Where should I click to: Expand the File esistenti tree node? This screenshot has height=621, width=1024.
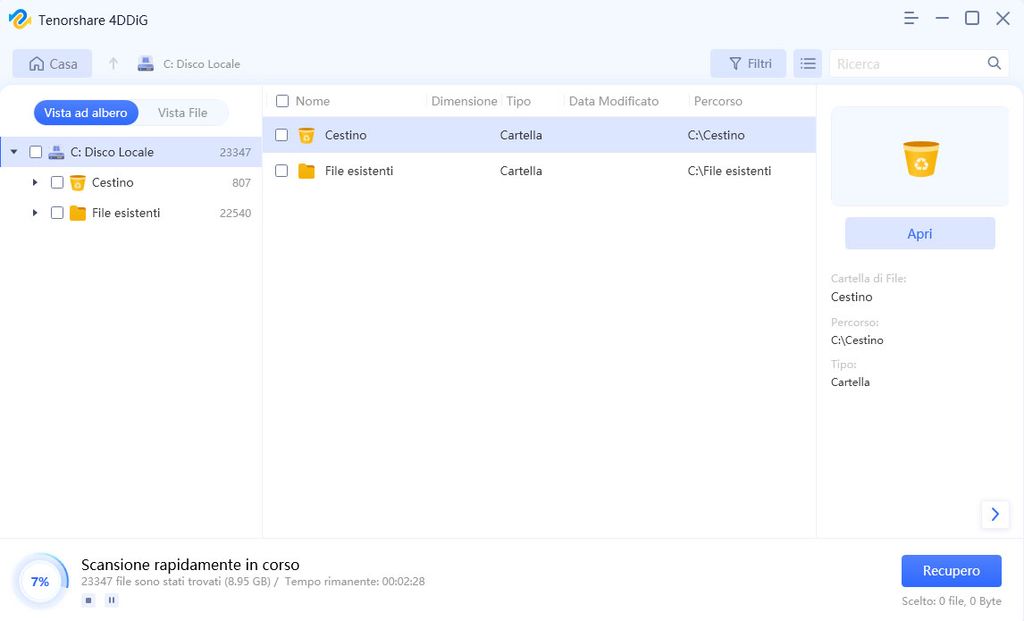(35, 213)
